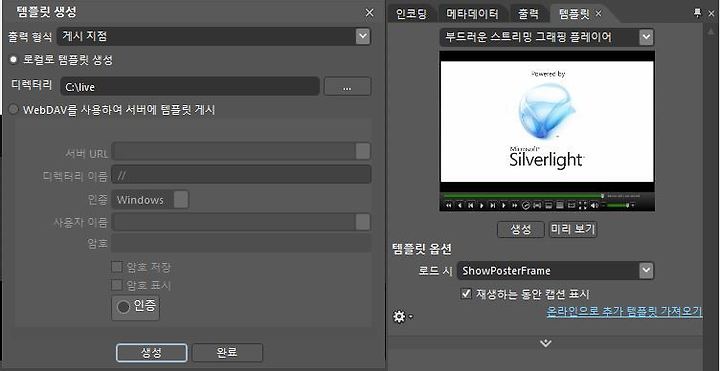720x371 pixels.
Task: Switch to the 메타데이터 tab
Action: click(472, 14)
